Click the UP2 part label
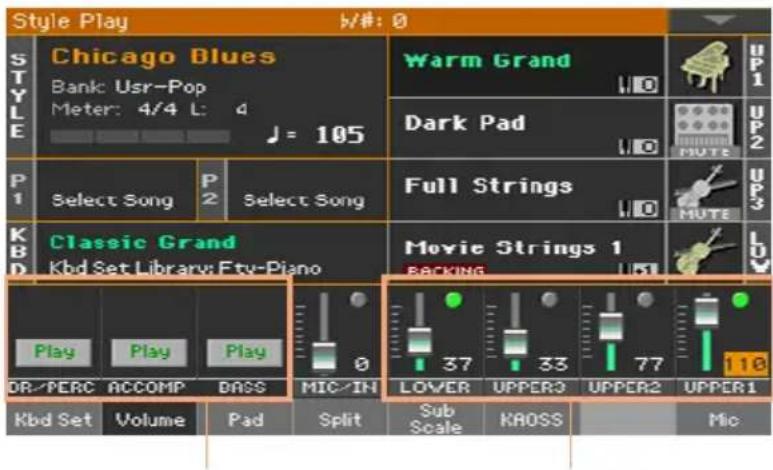This screenshot has width=773, height=470. coord(757,129)
